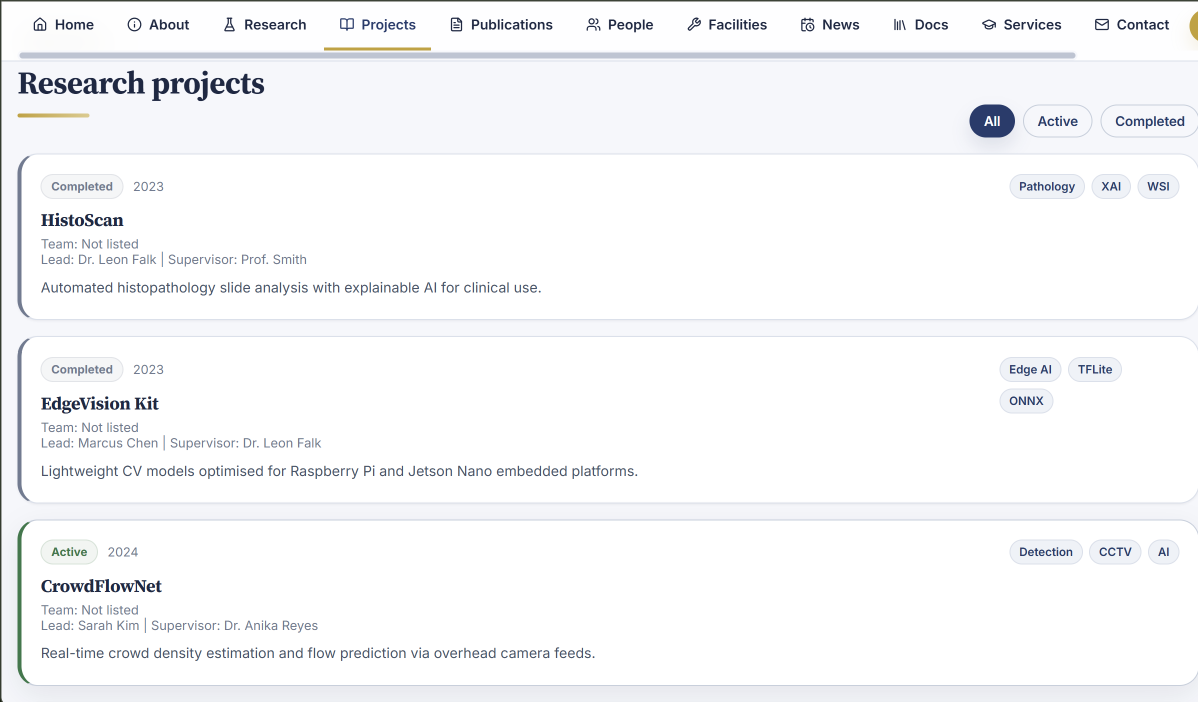Image resolution: width=1198 pixels, height=702 pixels.
Task: Click the Active badge on CrowdFlowNet
Action: [x=69, y=552]
